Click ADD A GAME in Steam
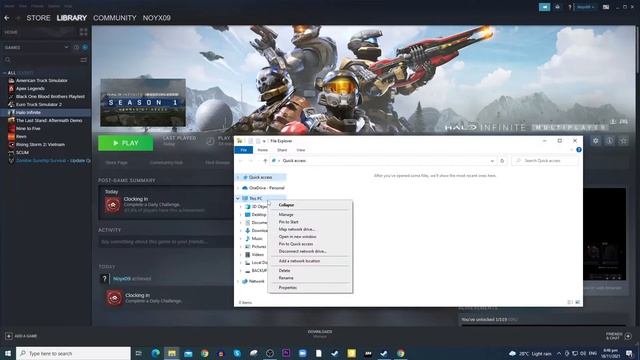This screenshot has width=640, height=360. pyautogui.click(x=21, y=336)
